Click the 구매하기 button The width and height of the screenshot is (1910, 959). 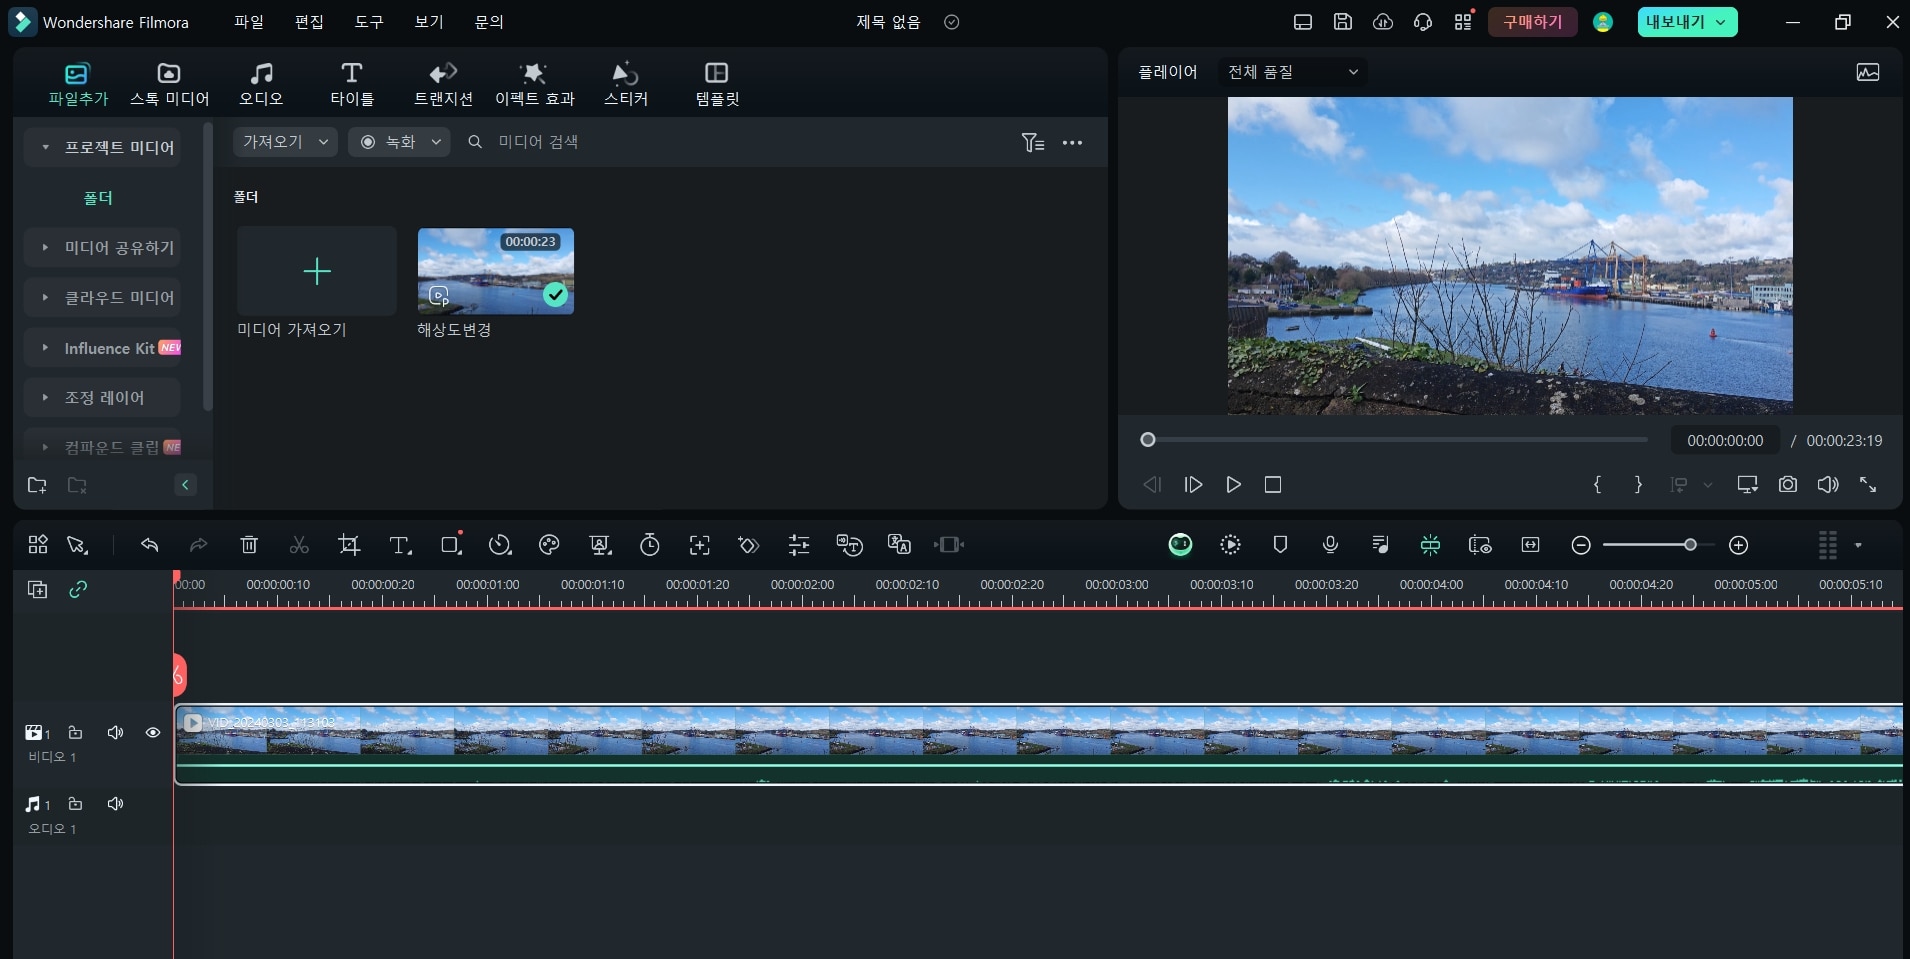(1532, 22)
